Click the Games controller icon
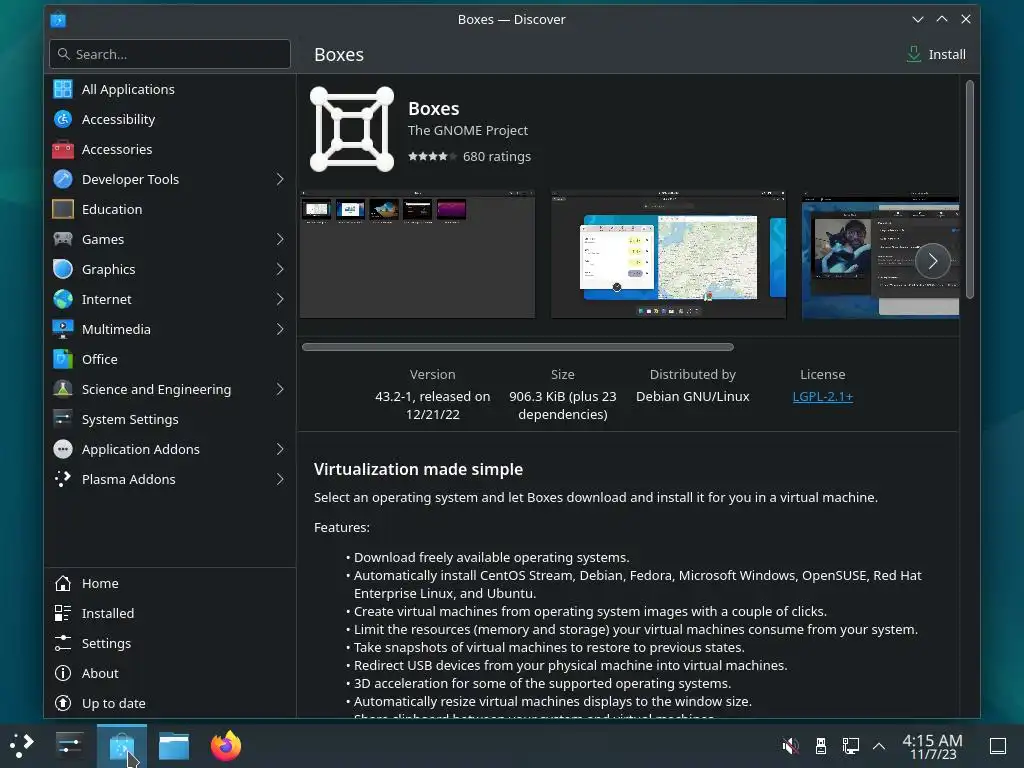Image resolution: width=1024 pixels, height=768 pixels. 63,239
